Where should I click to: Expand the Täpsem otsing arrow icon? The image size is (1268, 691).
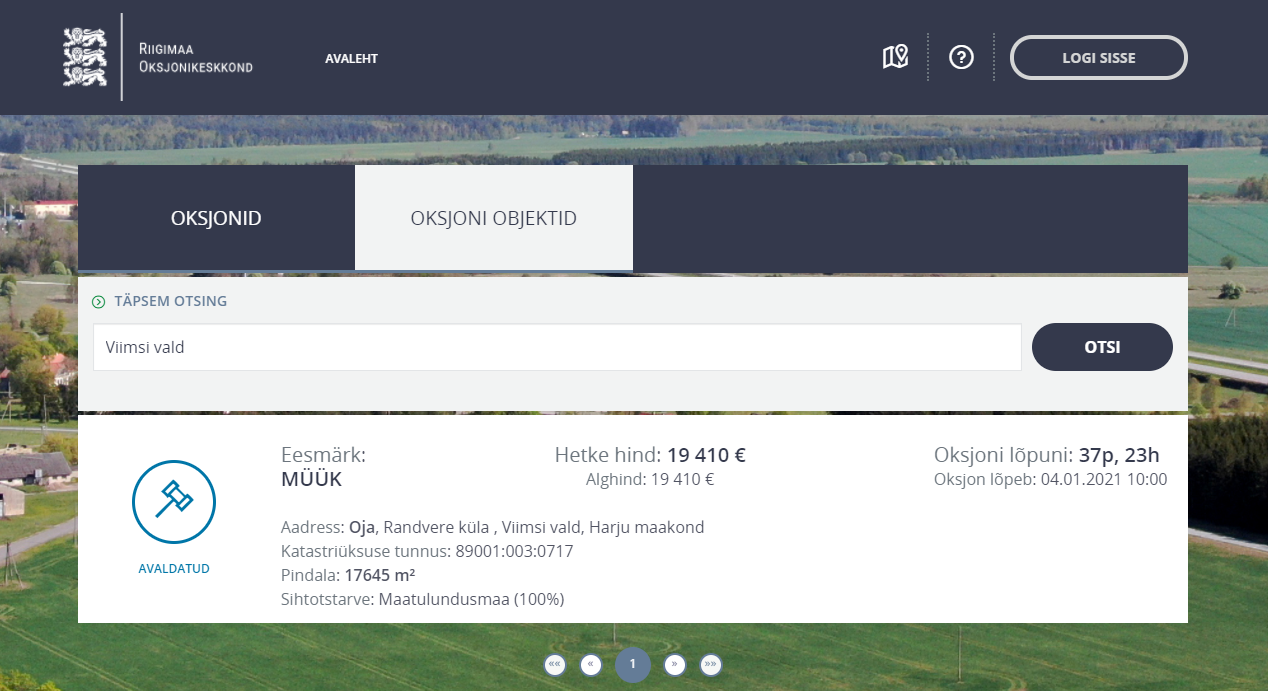98,301
